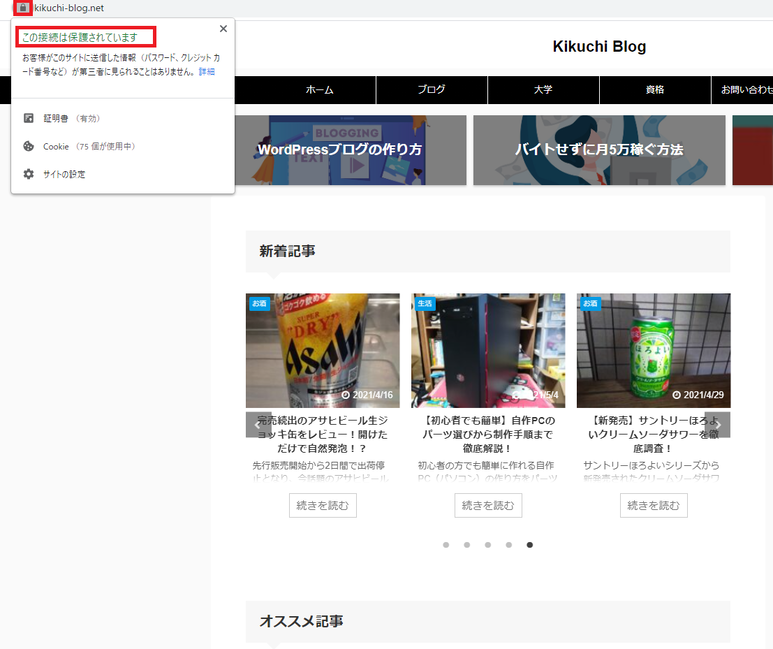Click the Cookie icon
Viewport: 773px width, 649px height.
coord(29,146)
